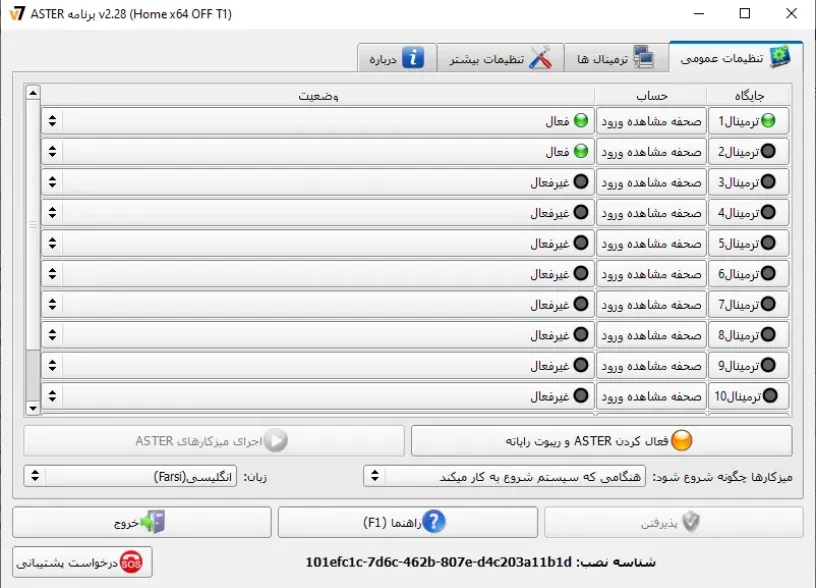
Task: Click the terminal list scrollbar down arrow
Action: coord(31,408)
